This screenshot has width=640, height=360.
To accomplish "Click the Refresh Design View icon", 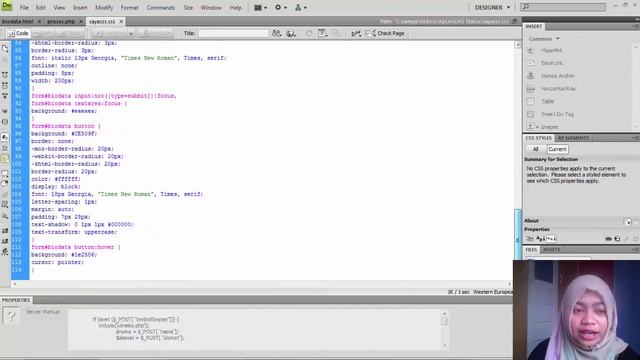I will pyautogui.click(x=309, y=33).
